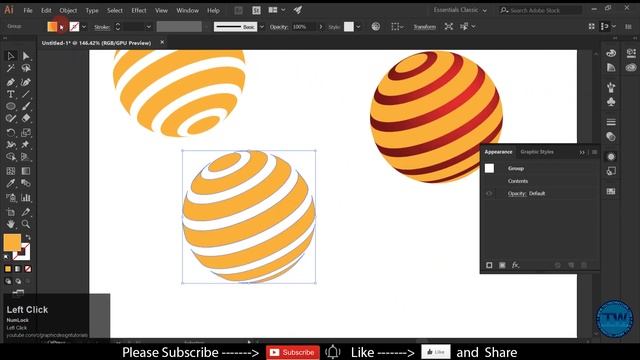640x360 pixels.
Task: Select the Artboard tool
Action: 11,212
